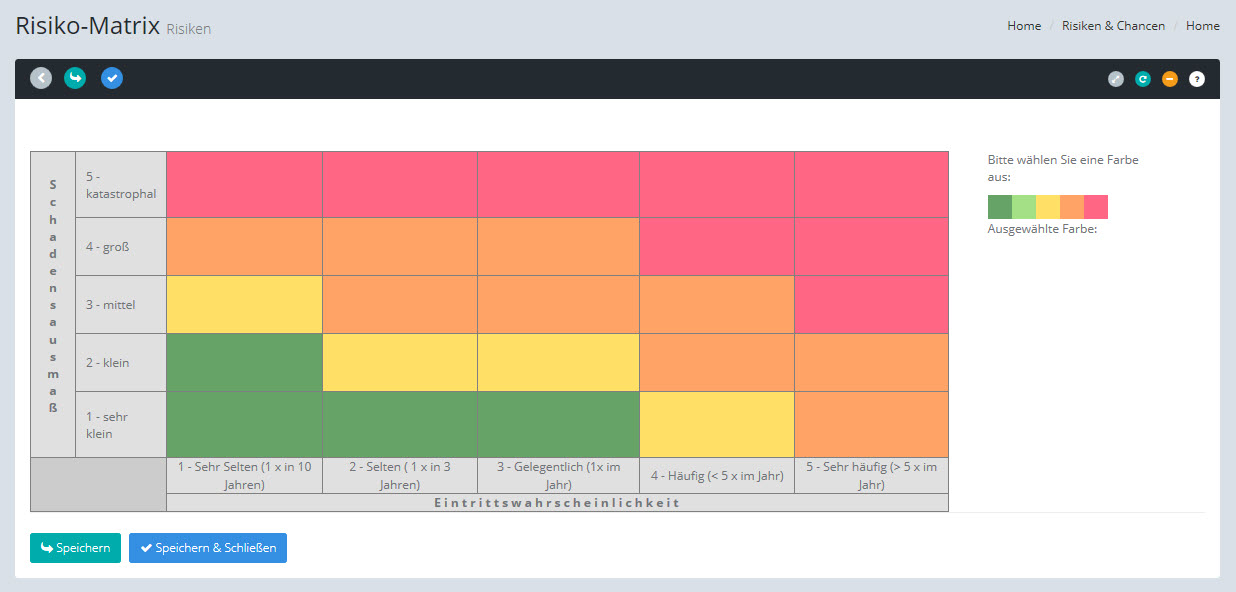Click the teal save icon in toolbar
Image resolution: width=1236 pixels, height=592 pixels.
[75, 78]
